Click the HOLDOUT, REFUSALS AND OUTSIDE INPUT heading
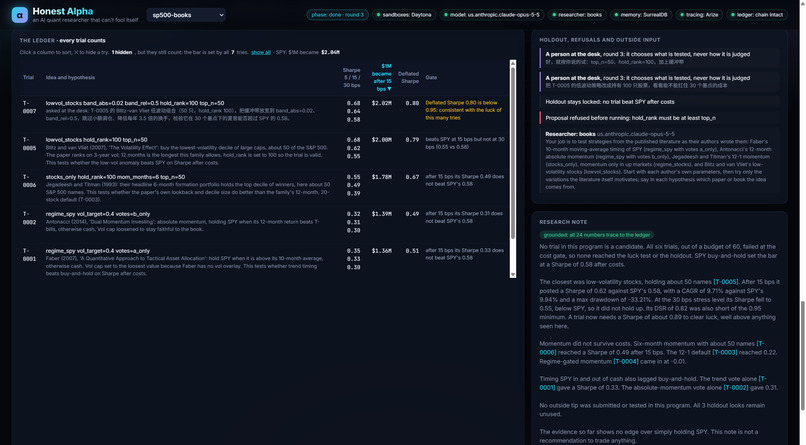 point(600,40)
